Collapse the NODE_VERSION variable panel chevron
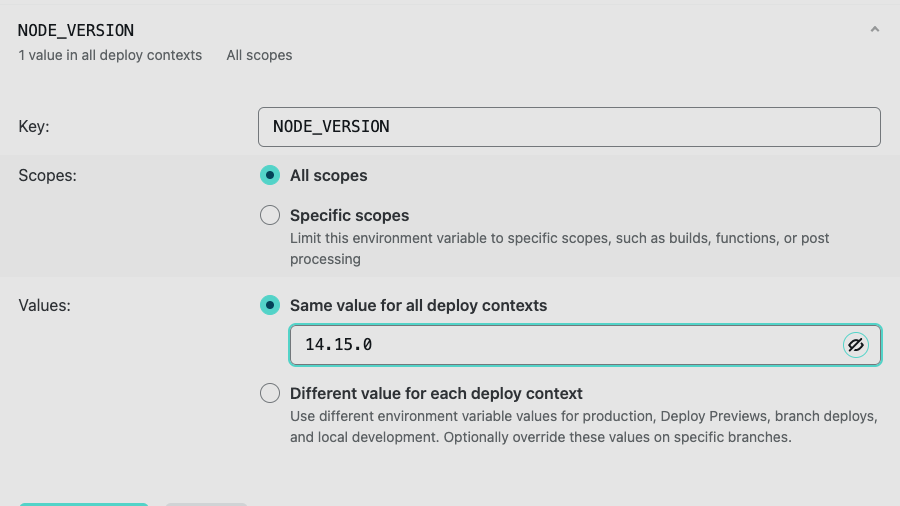Screen dimensions: 900x506 click(874, 30)
